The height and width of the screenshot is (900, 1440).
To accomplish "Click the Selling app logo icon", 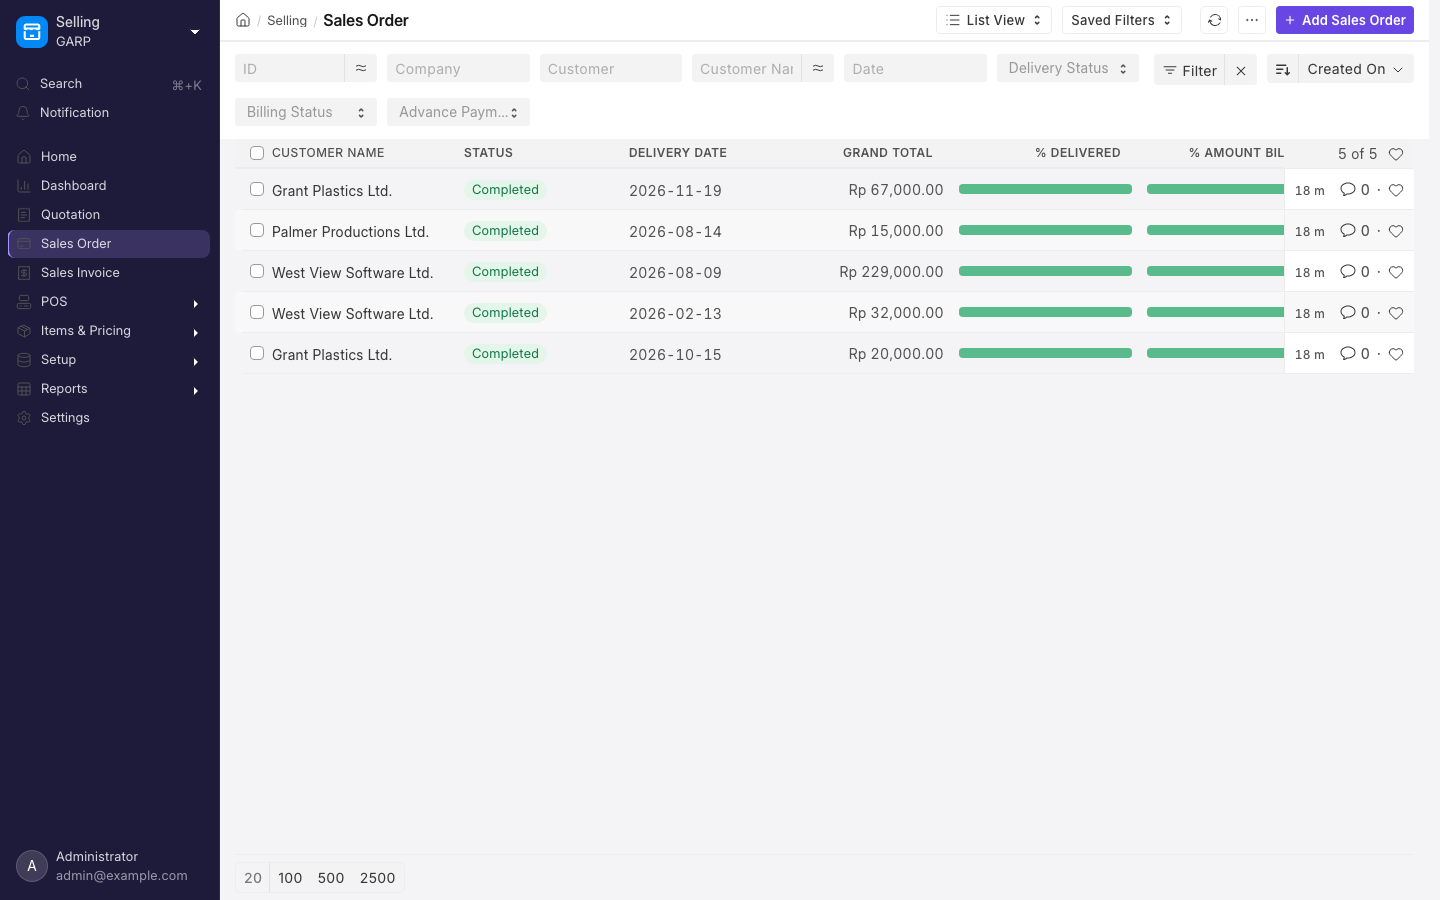I will point(32,32).
